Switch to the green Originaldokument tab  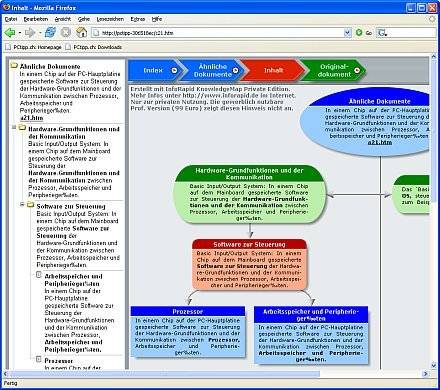334,70
